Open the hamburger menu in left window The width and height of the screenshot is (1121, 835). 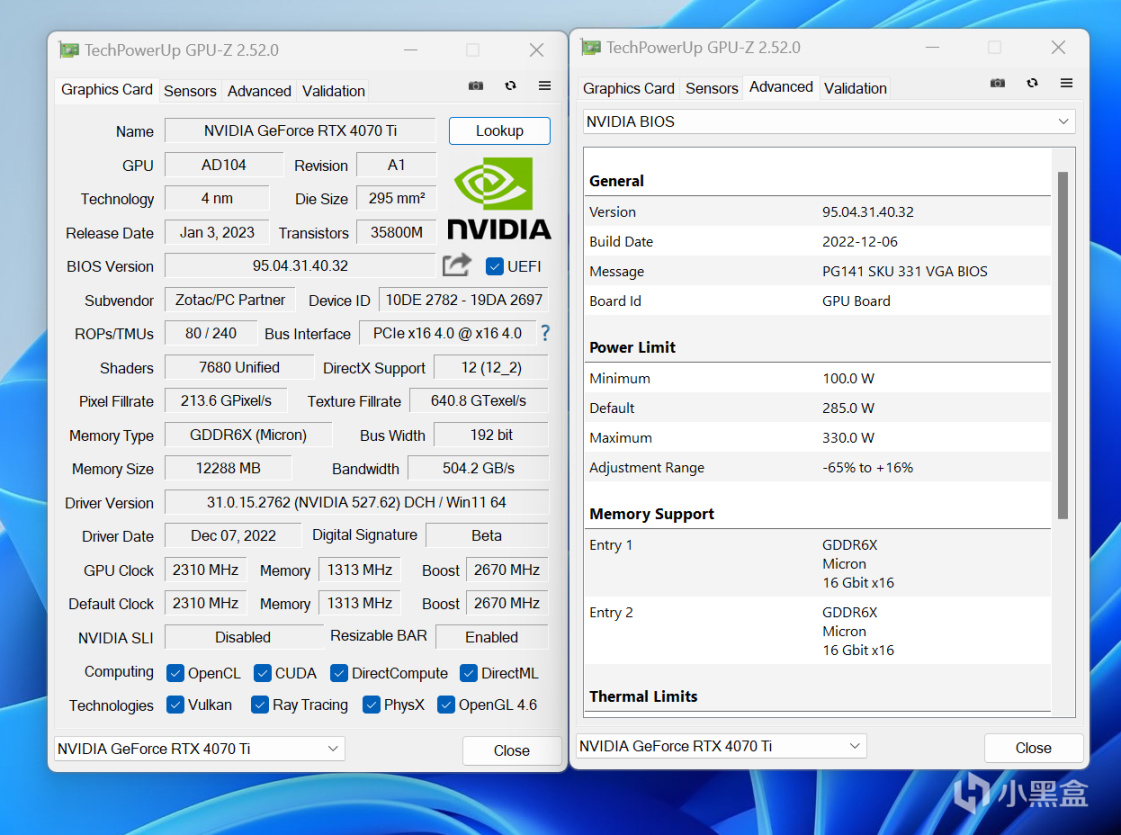click(x=545, y=86)
